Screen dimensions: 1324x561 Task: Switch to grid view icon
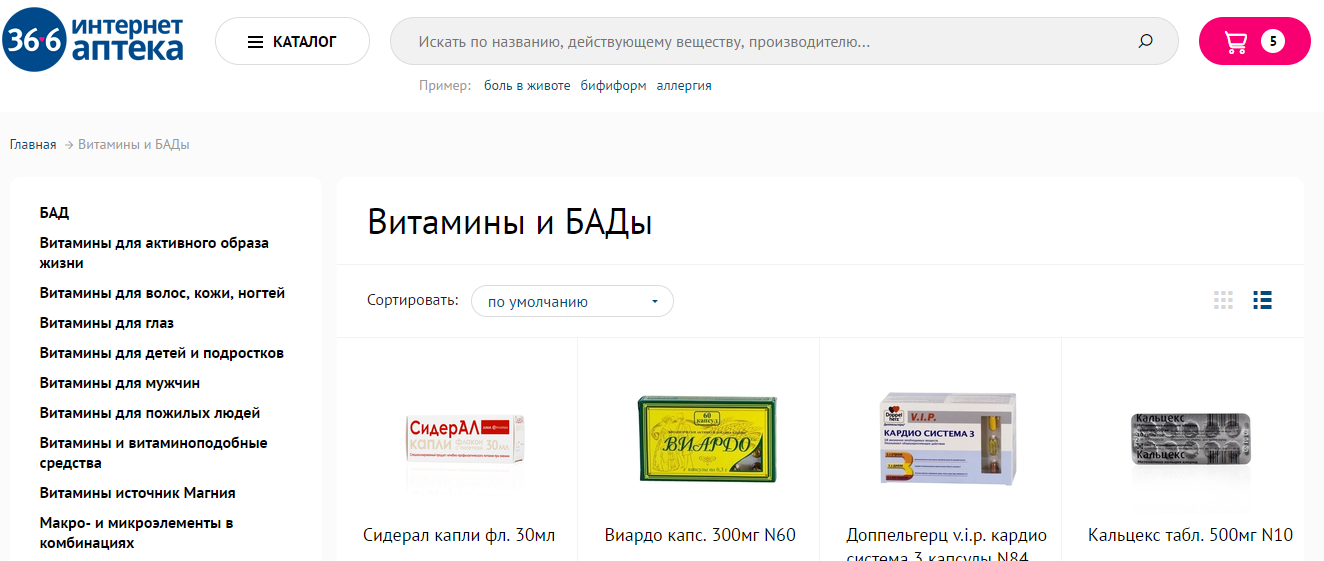point(1223,300)
